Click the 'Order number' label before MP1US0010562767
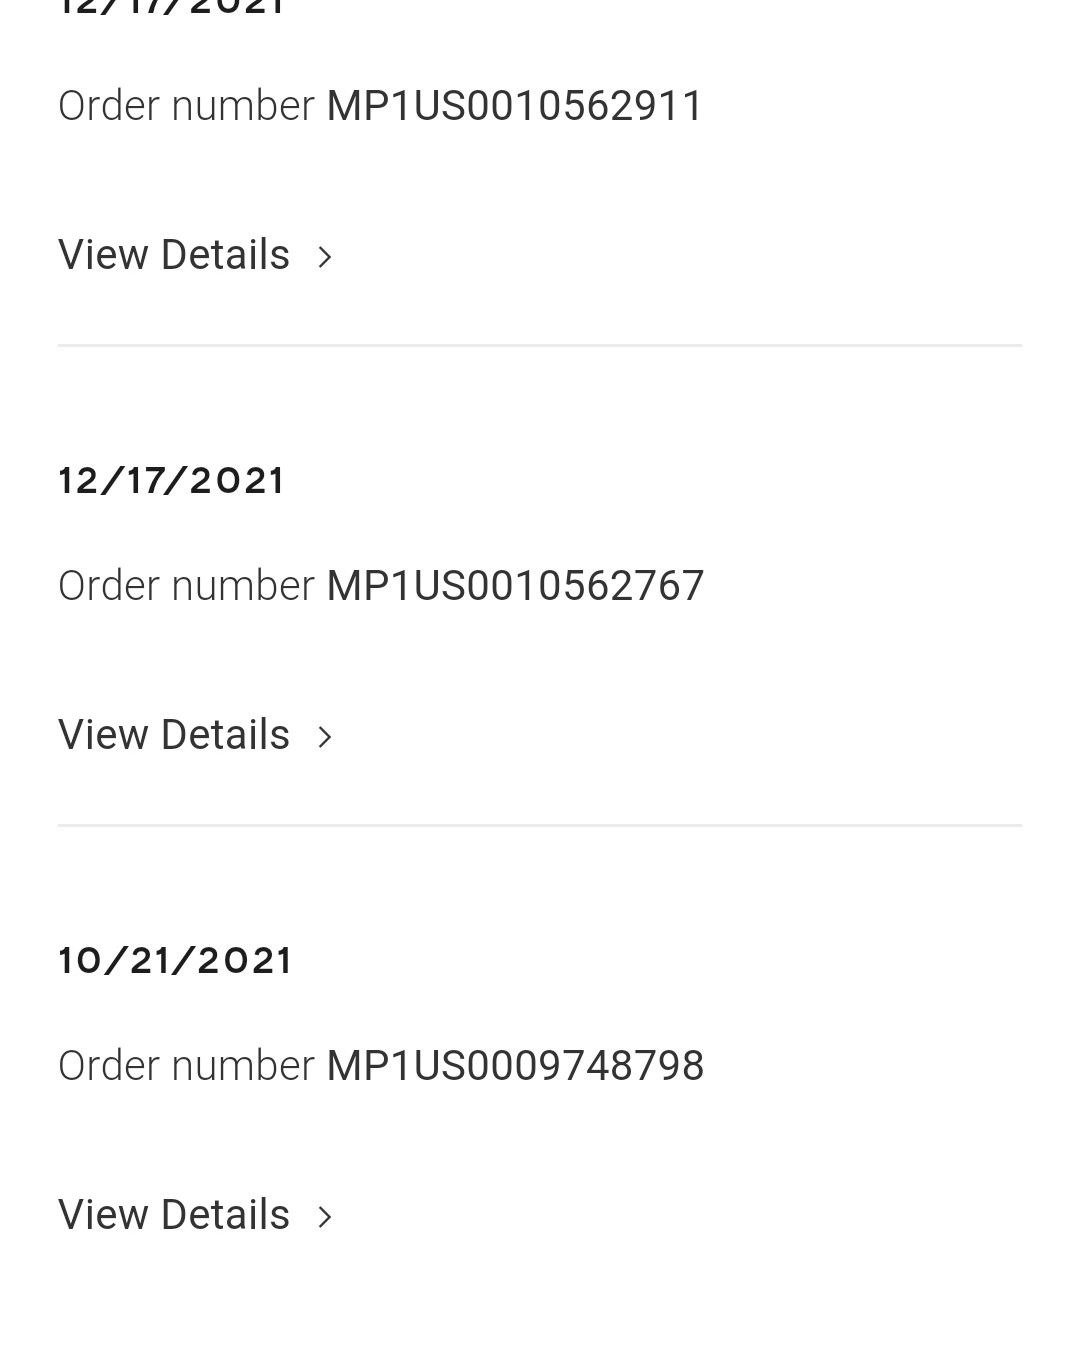 coord(186,586)
